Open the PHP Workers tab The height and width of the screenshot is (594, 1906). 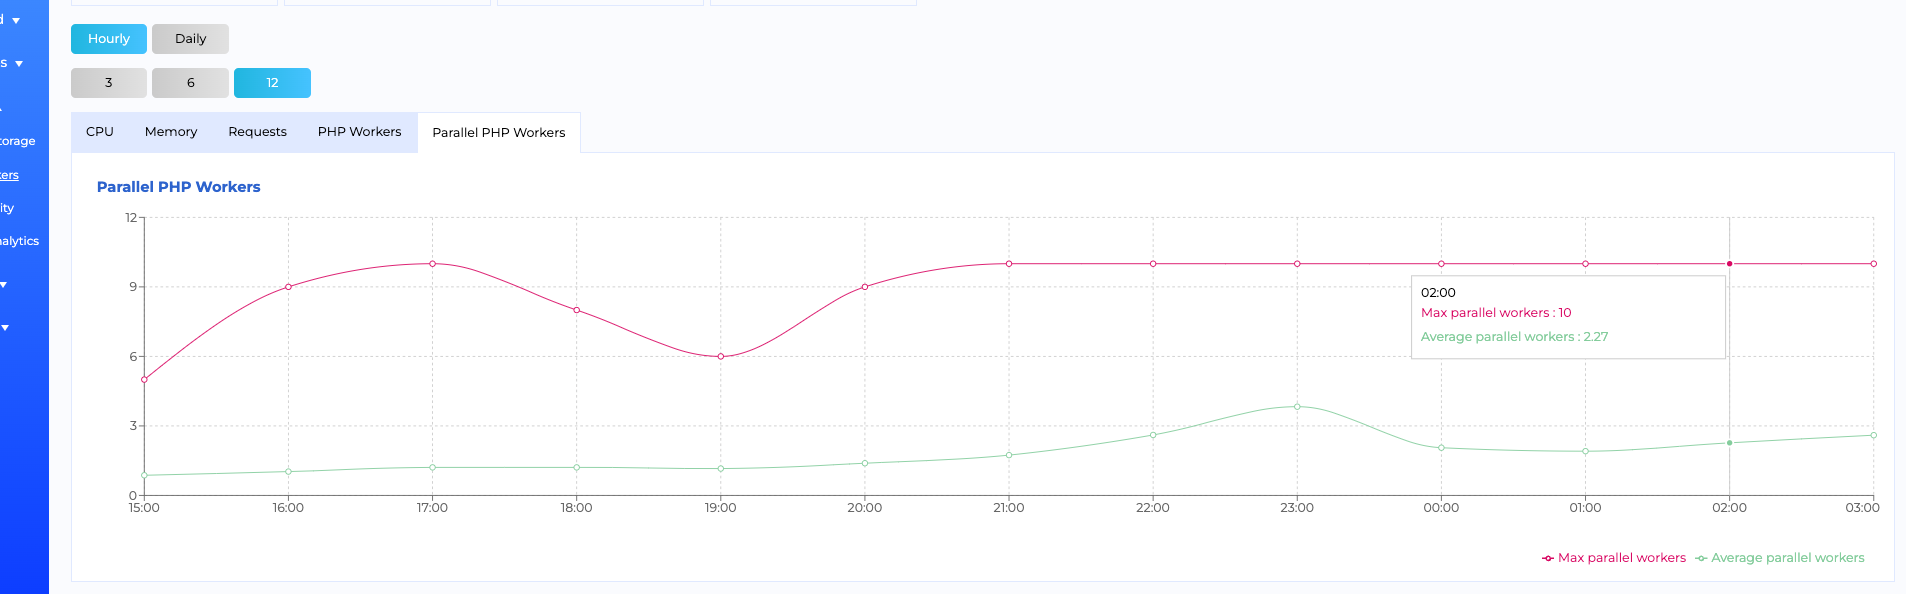point(359,132)
